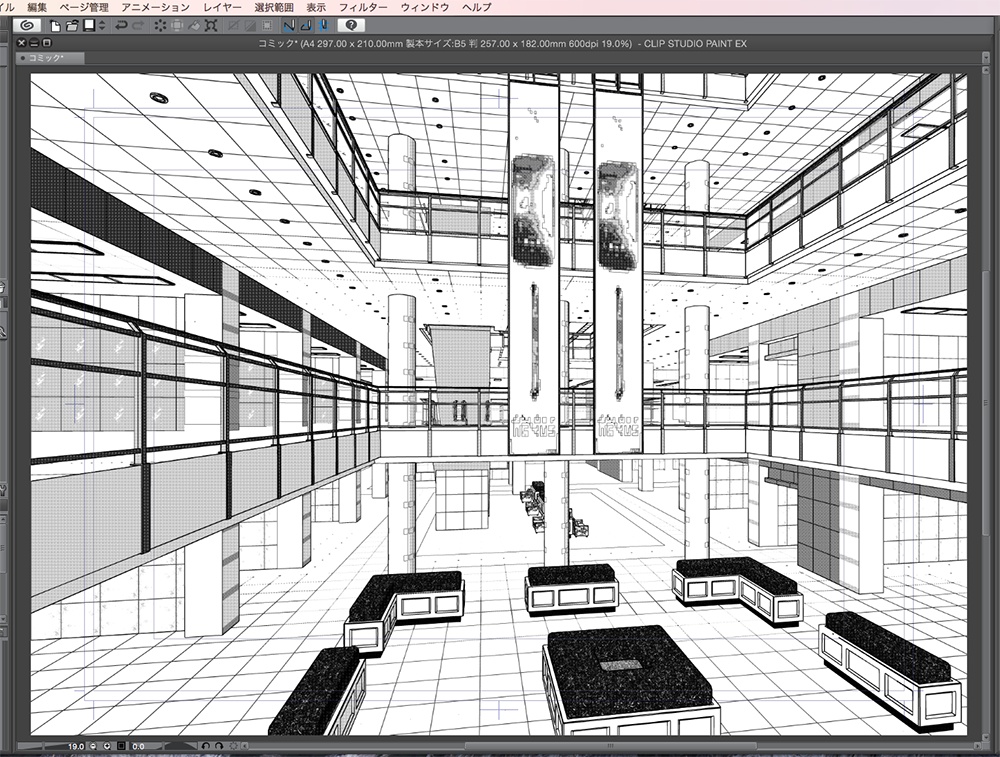1000x757 pixels.
Task: Click the invert selection icon
Action: coord(251,26)
